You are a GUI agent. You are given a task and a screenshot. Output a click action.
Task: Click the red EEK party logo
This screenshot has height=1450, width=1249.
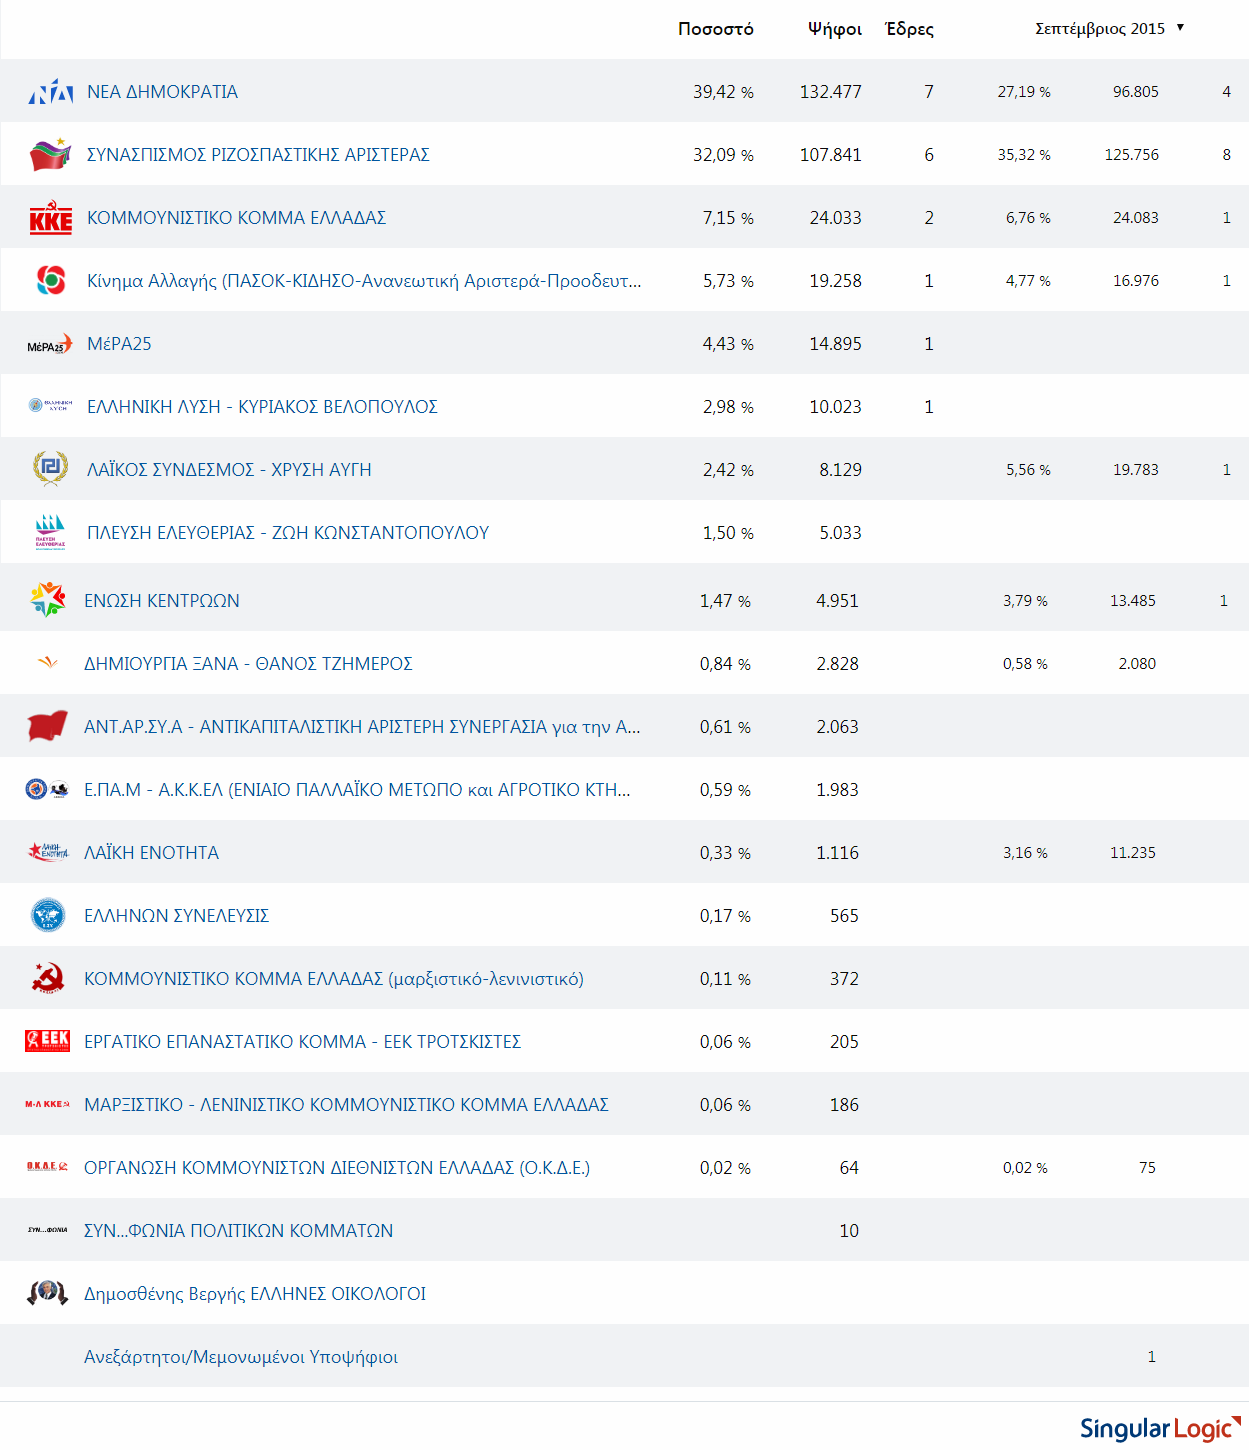click(x=48, y=1041)
